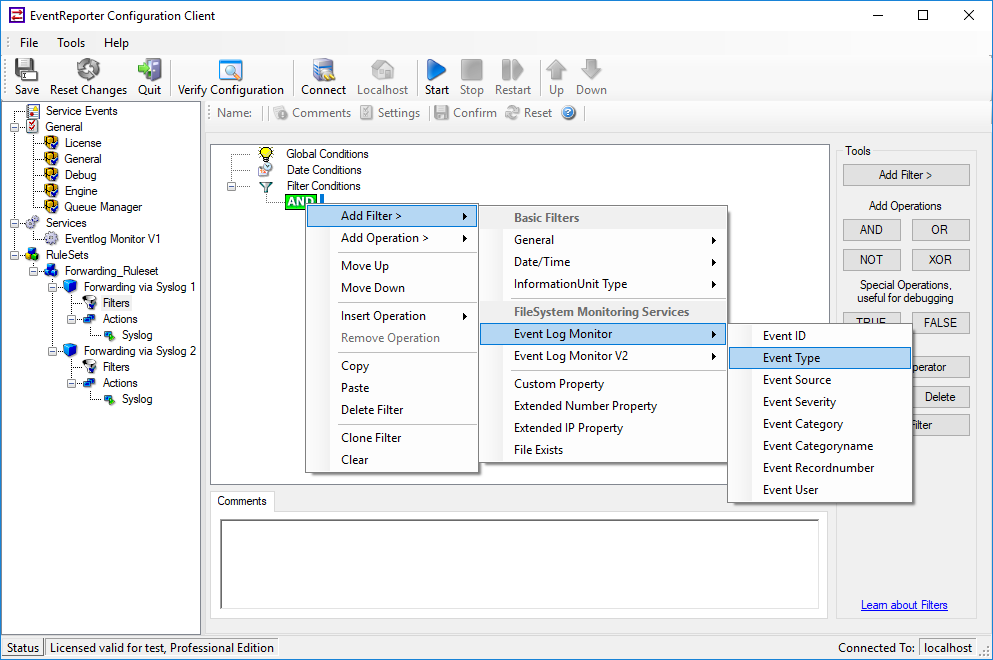Collapse Forwarding via Syslog 2 rule
The image size is (993, 660).
click(53, 351)
